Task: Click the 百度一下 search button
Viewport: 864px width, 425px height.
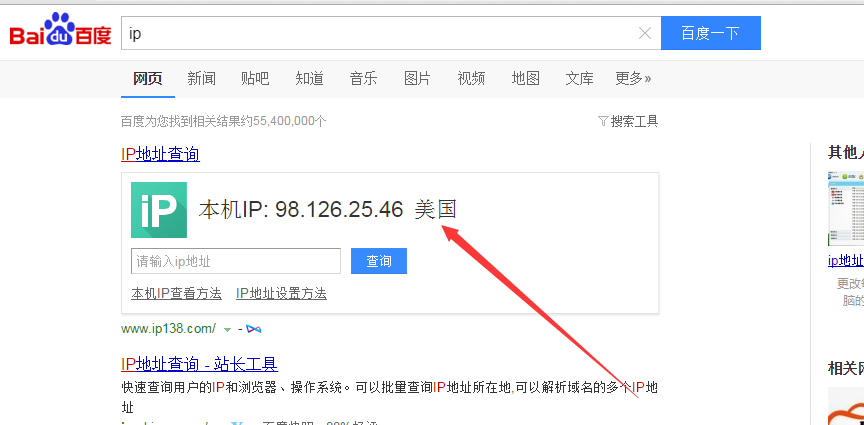Action: 711,33
